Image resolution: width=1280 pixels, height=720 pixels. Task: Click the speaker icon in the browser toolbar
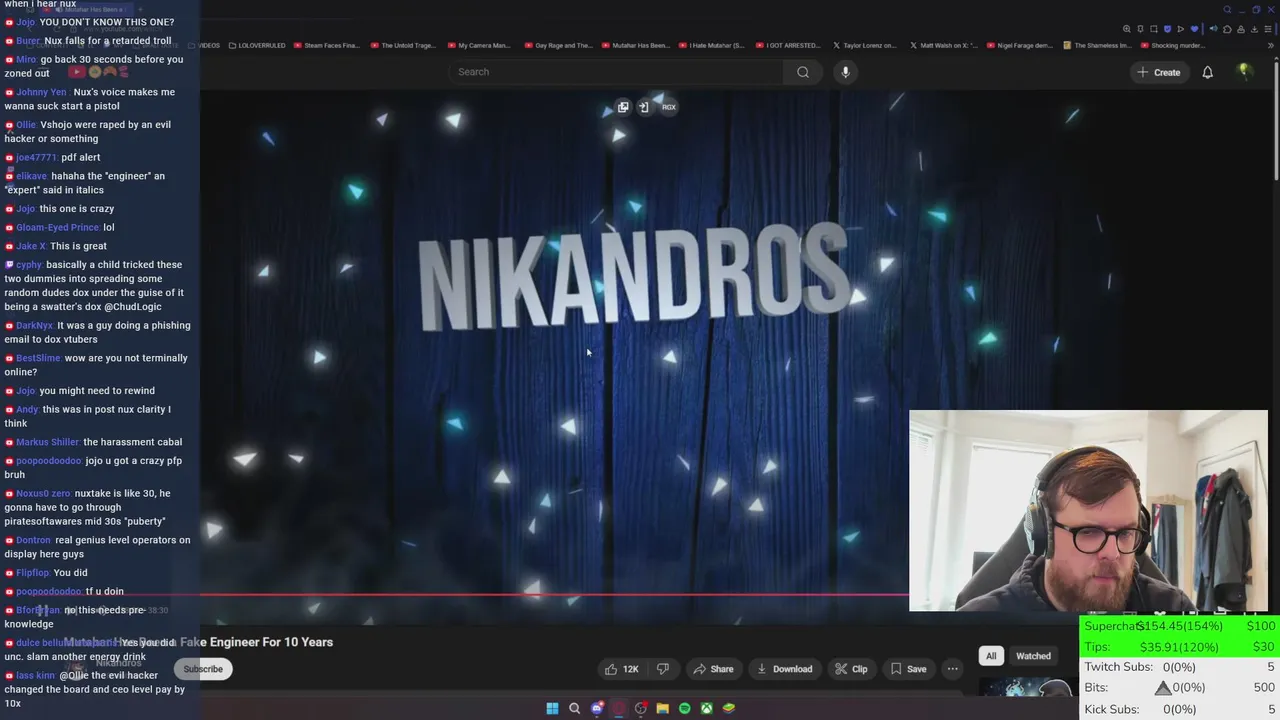[x=1213, y=29]
